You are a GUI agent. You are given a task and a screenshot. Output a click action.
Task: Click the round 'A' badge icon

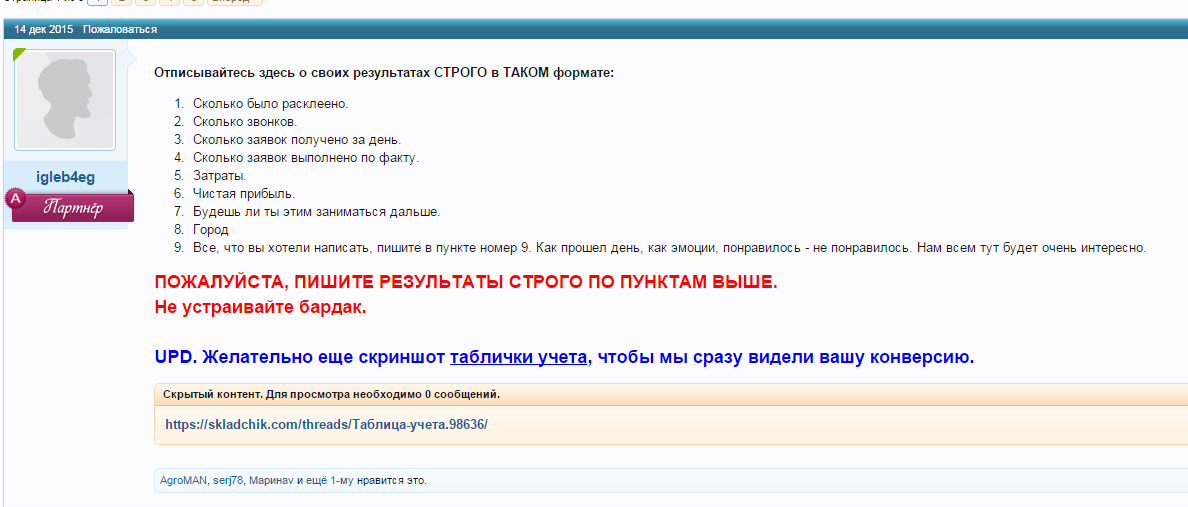coord(16,199)
